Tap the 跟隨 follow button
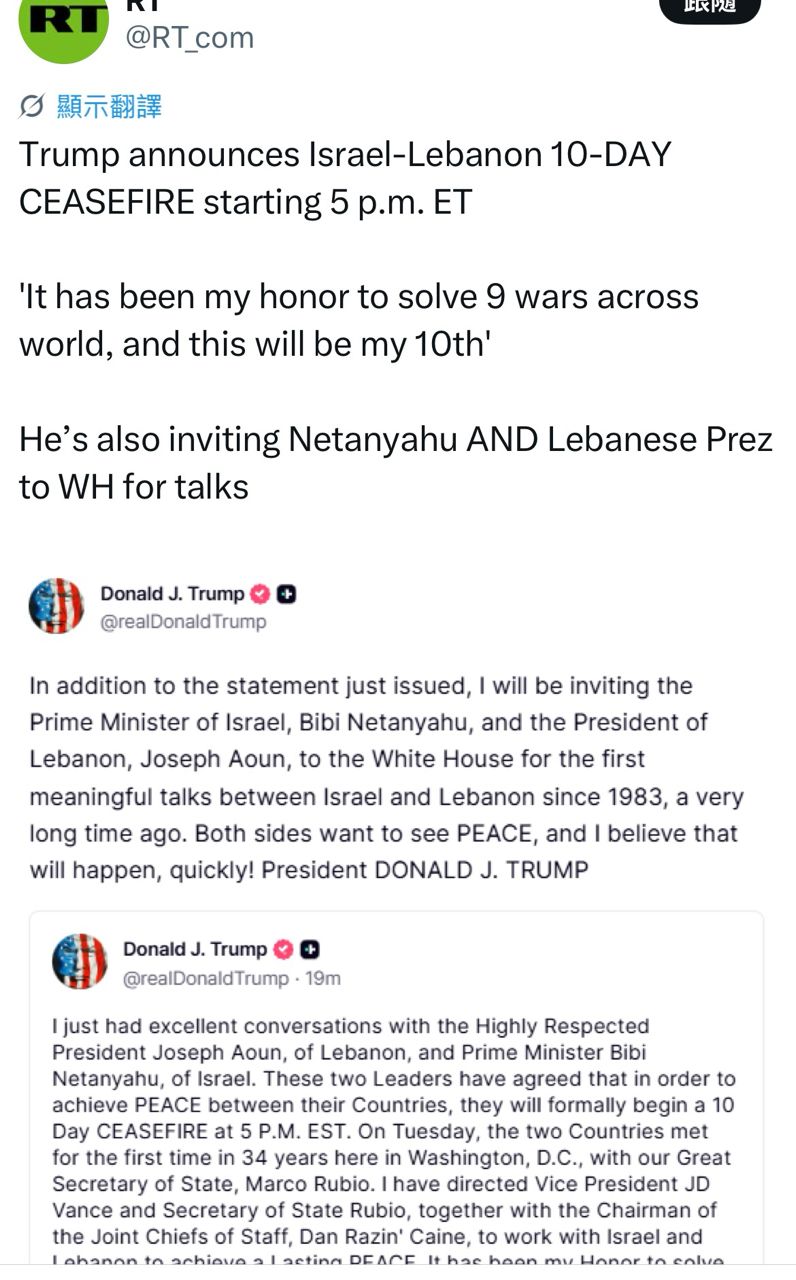The image size is (796, 1280). tap(710, 8)
